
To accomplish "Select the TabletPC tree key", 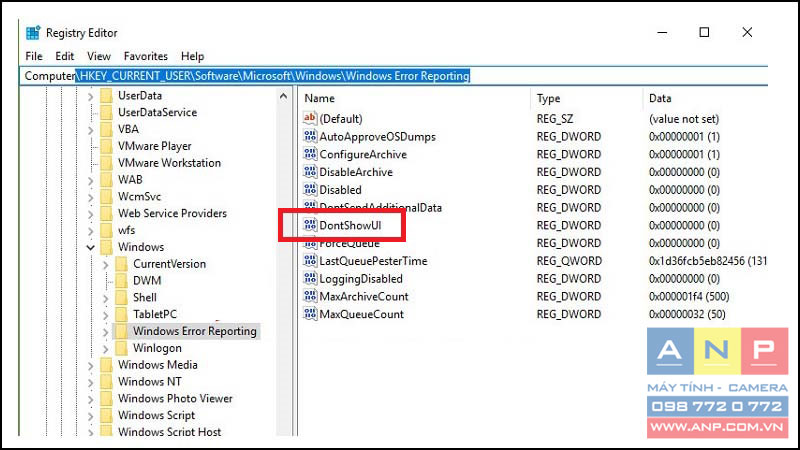I will pos(155,314).
